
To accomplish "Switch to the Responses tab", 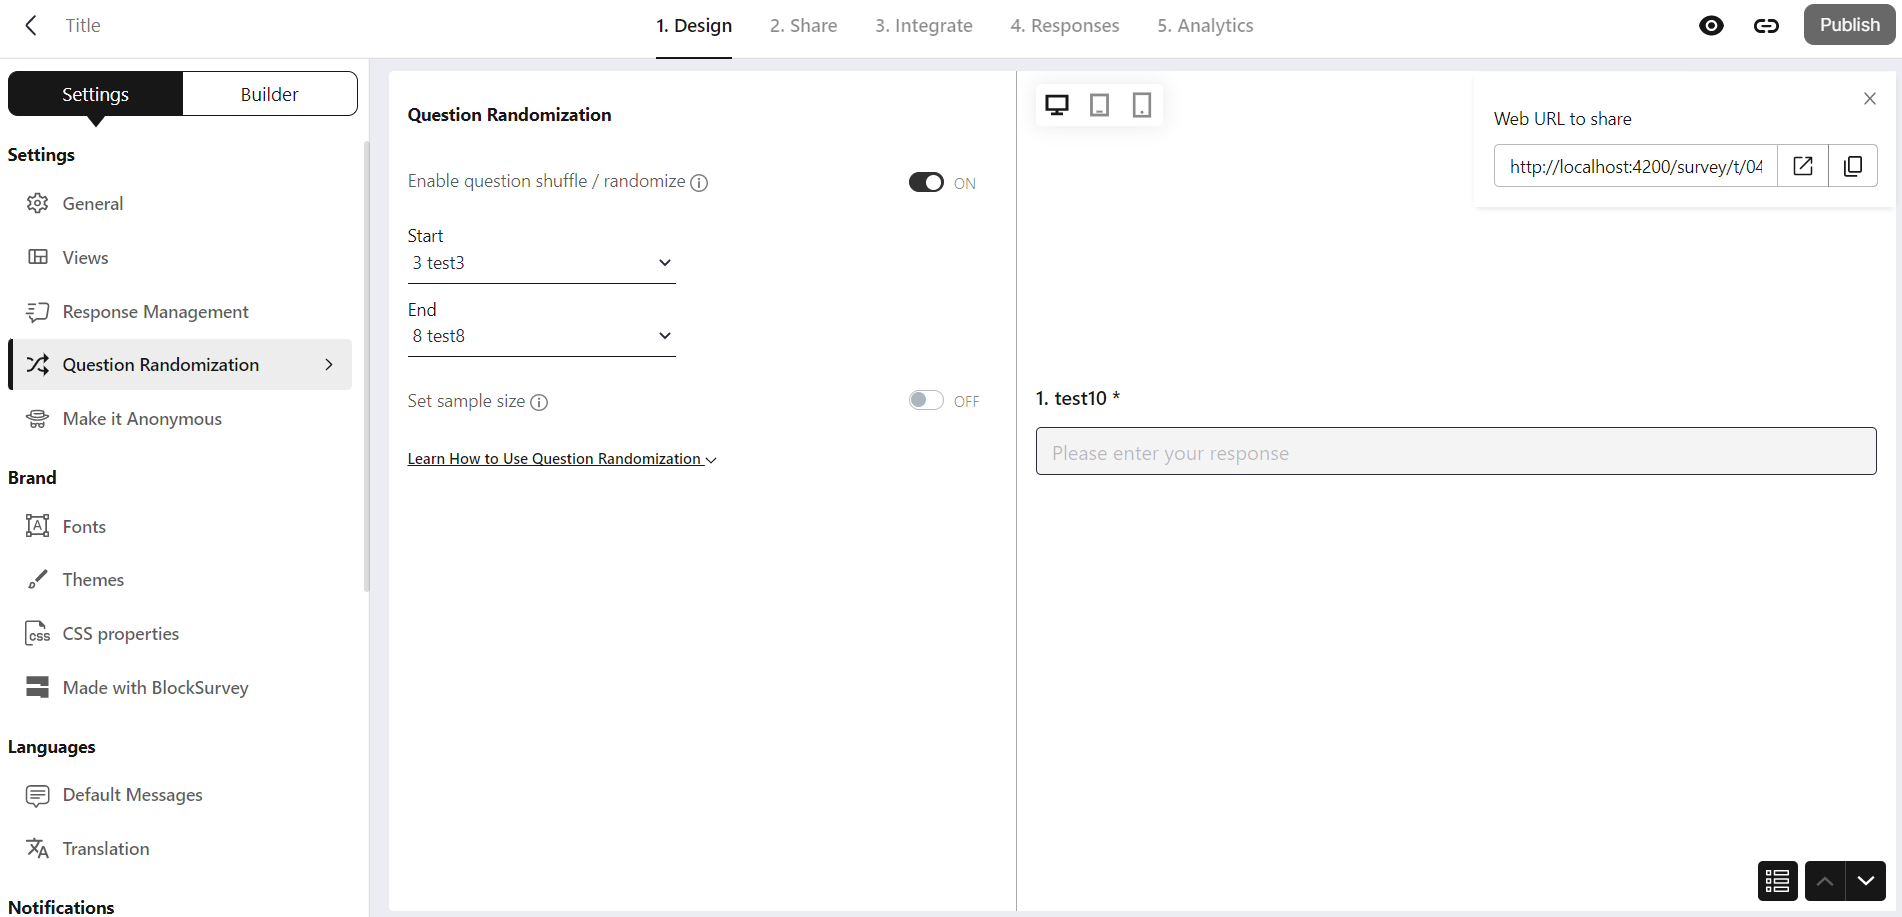I will click(1065, 25).
